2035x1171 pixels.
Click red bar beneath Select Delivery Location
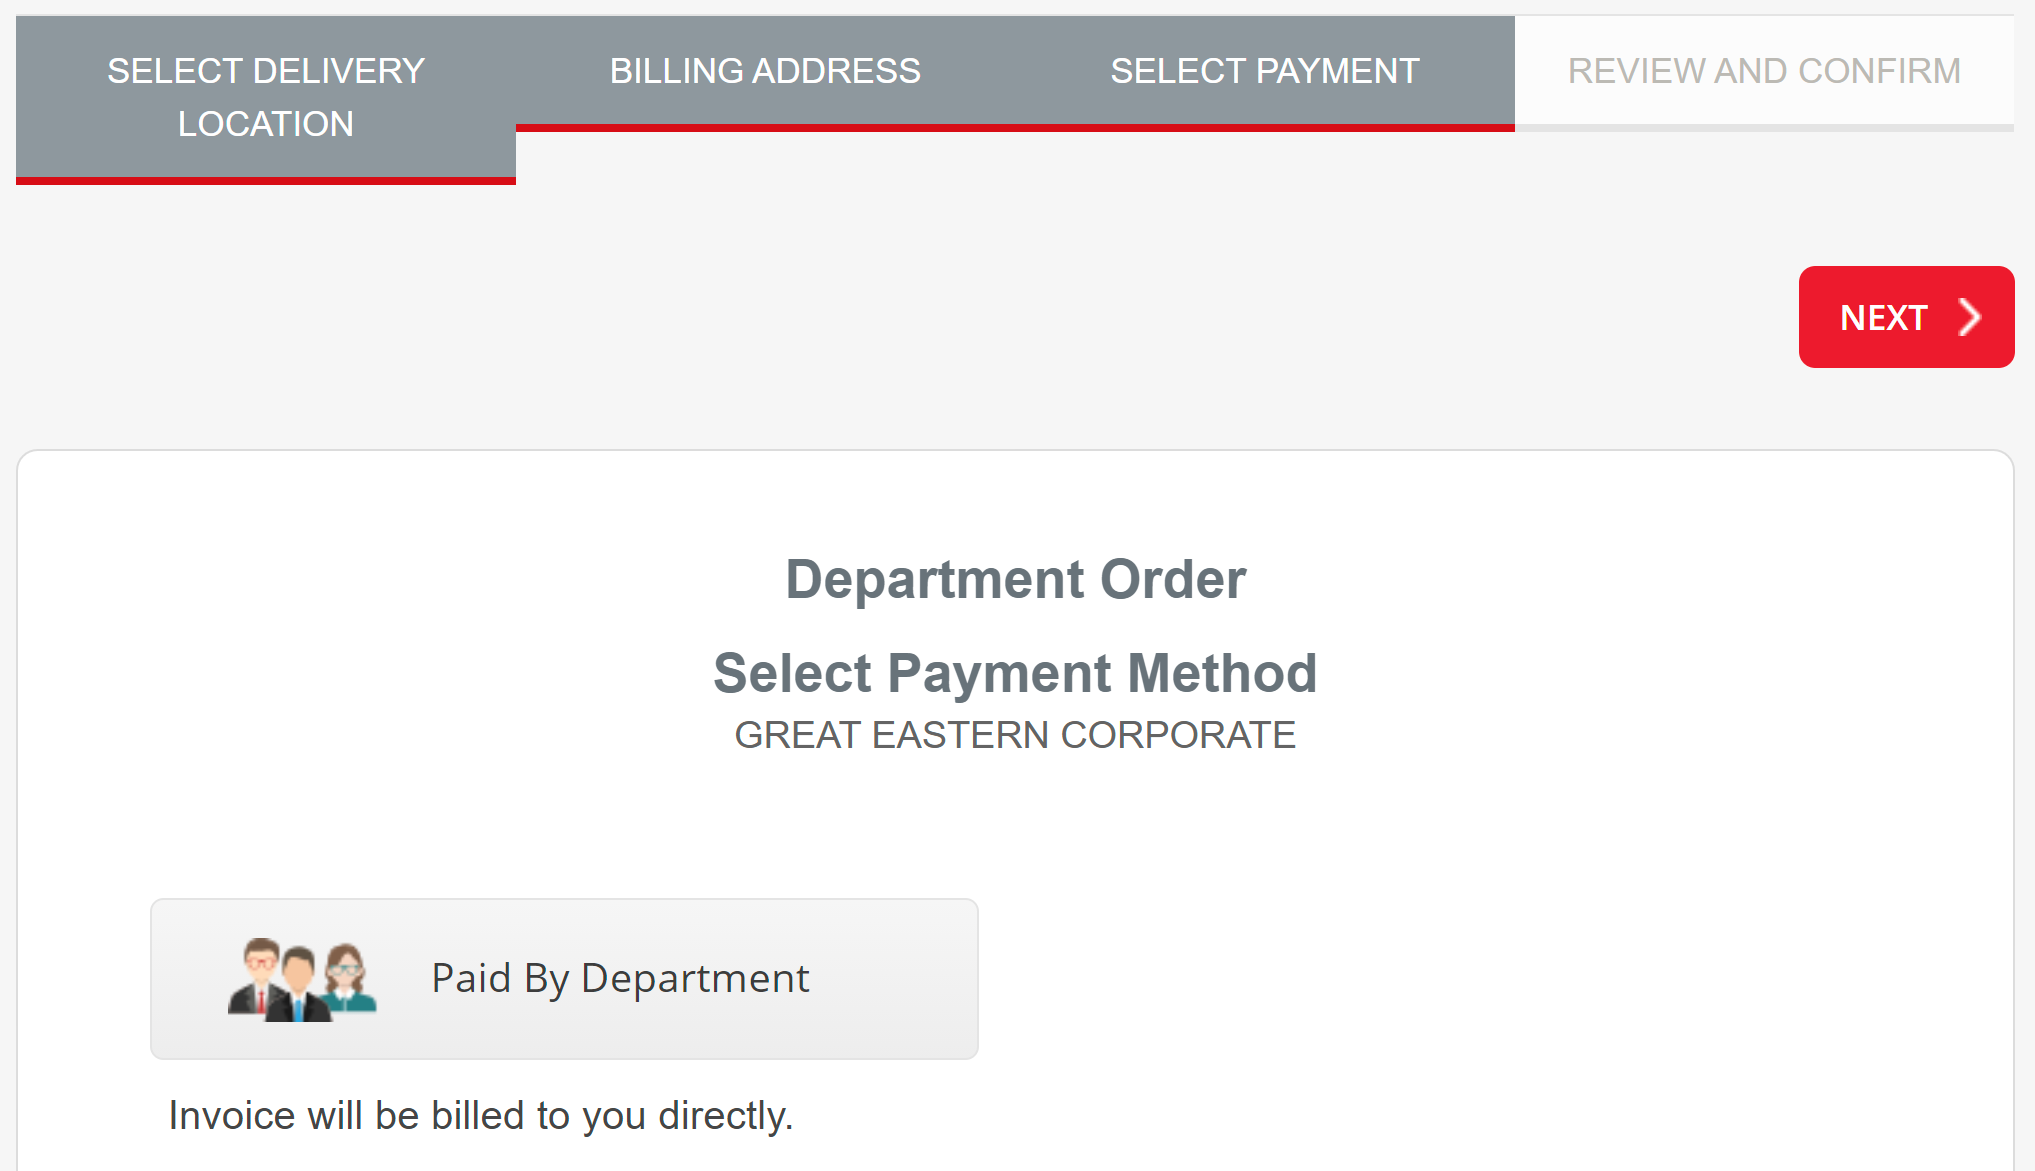[x=266, y=181]
